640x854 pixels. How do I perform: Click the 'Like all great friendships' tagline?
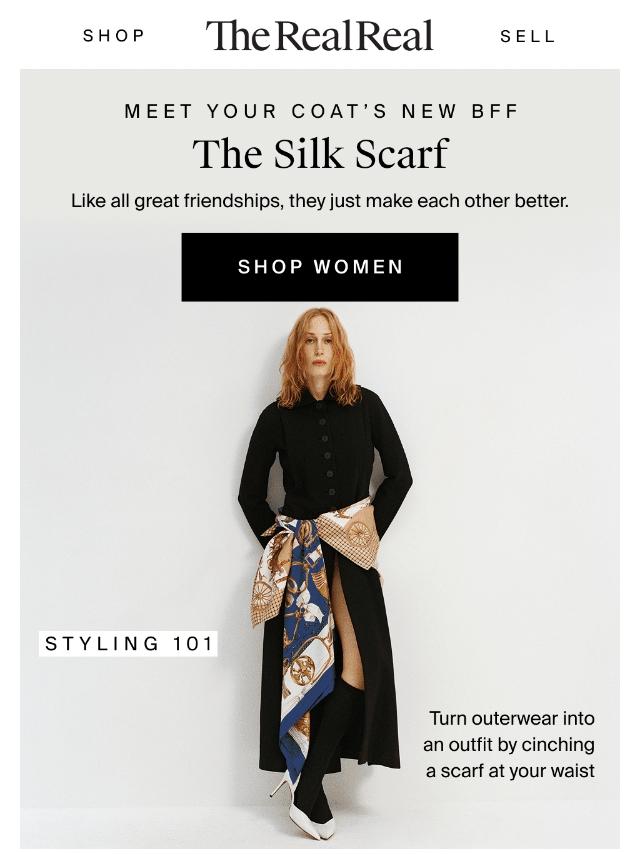click(320, 201)
